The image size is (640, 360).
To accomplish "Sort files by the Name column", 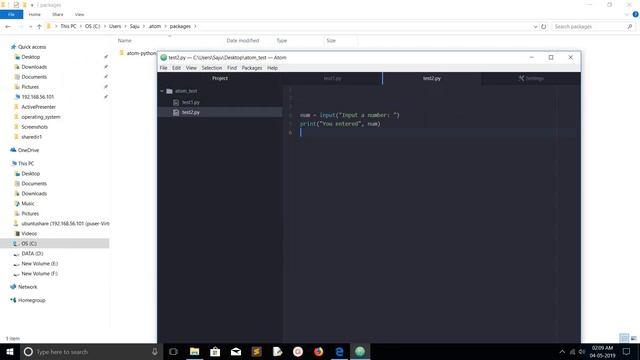I will tap(125, 40).
